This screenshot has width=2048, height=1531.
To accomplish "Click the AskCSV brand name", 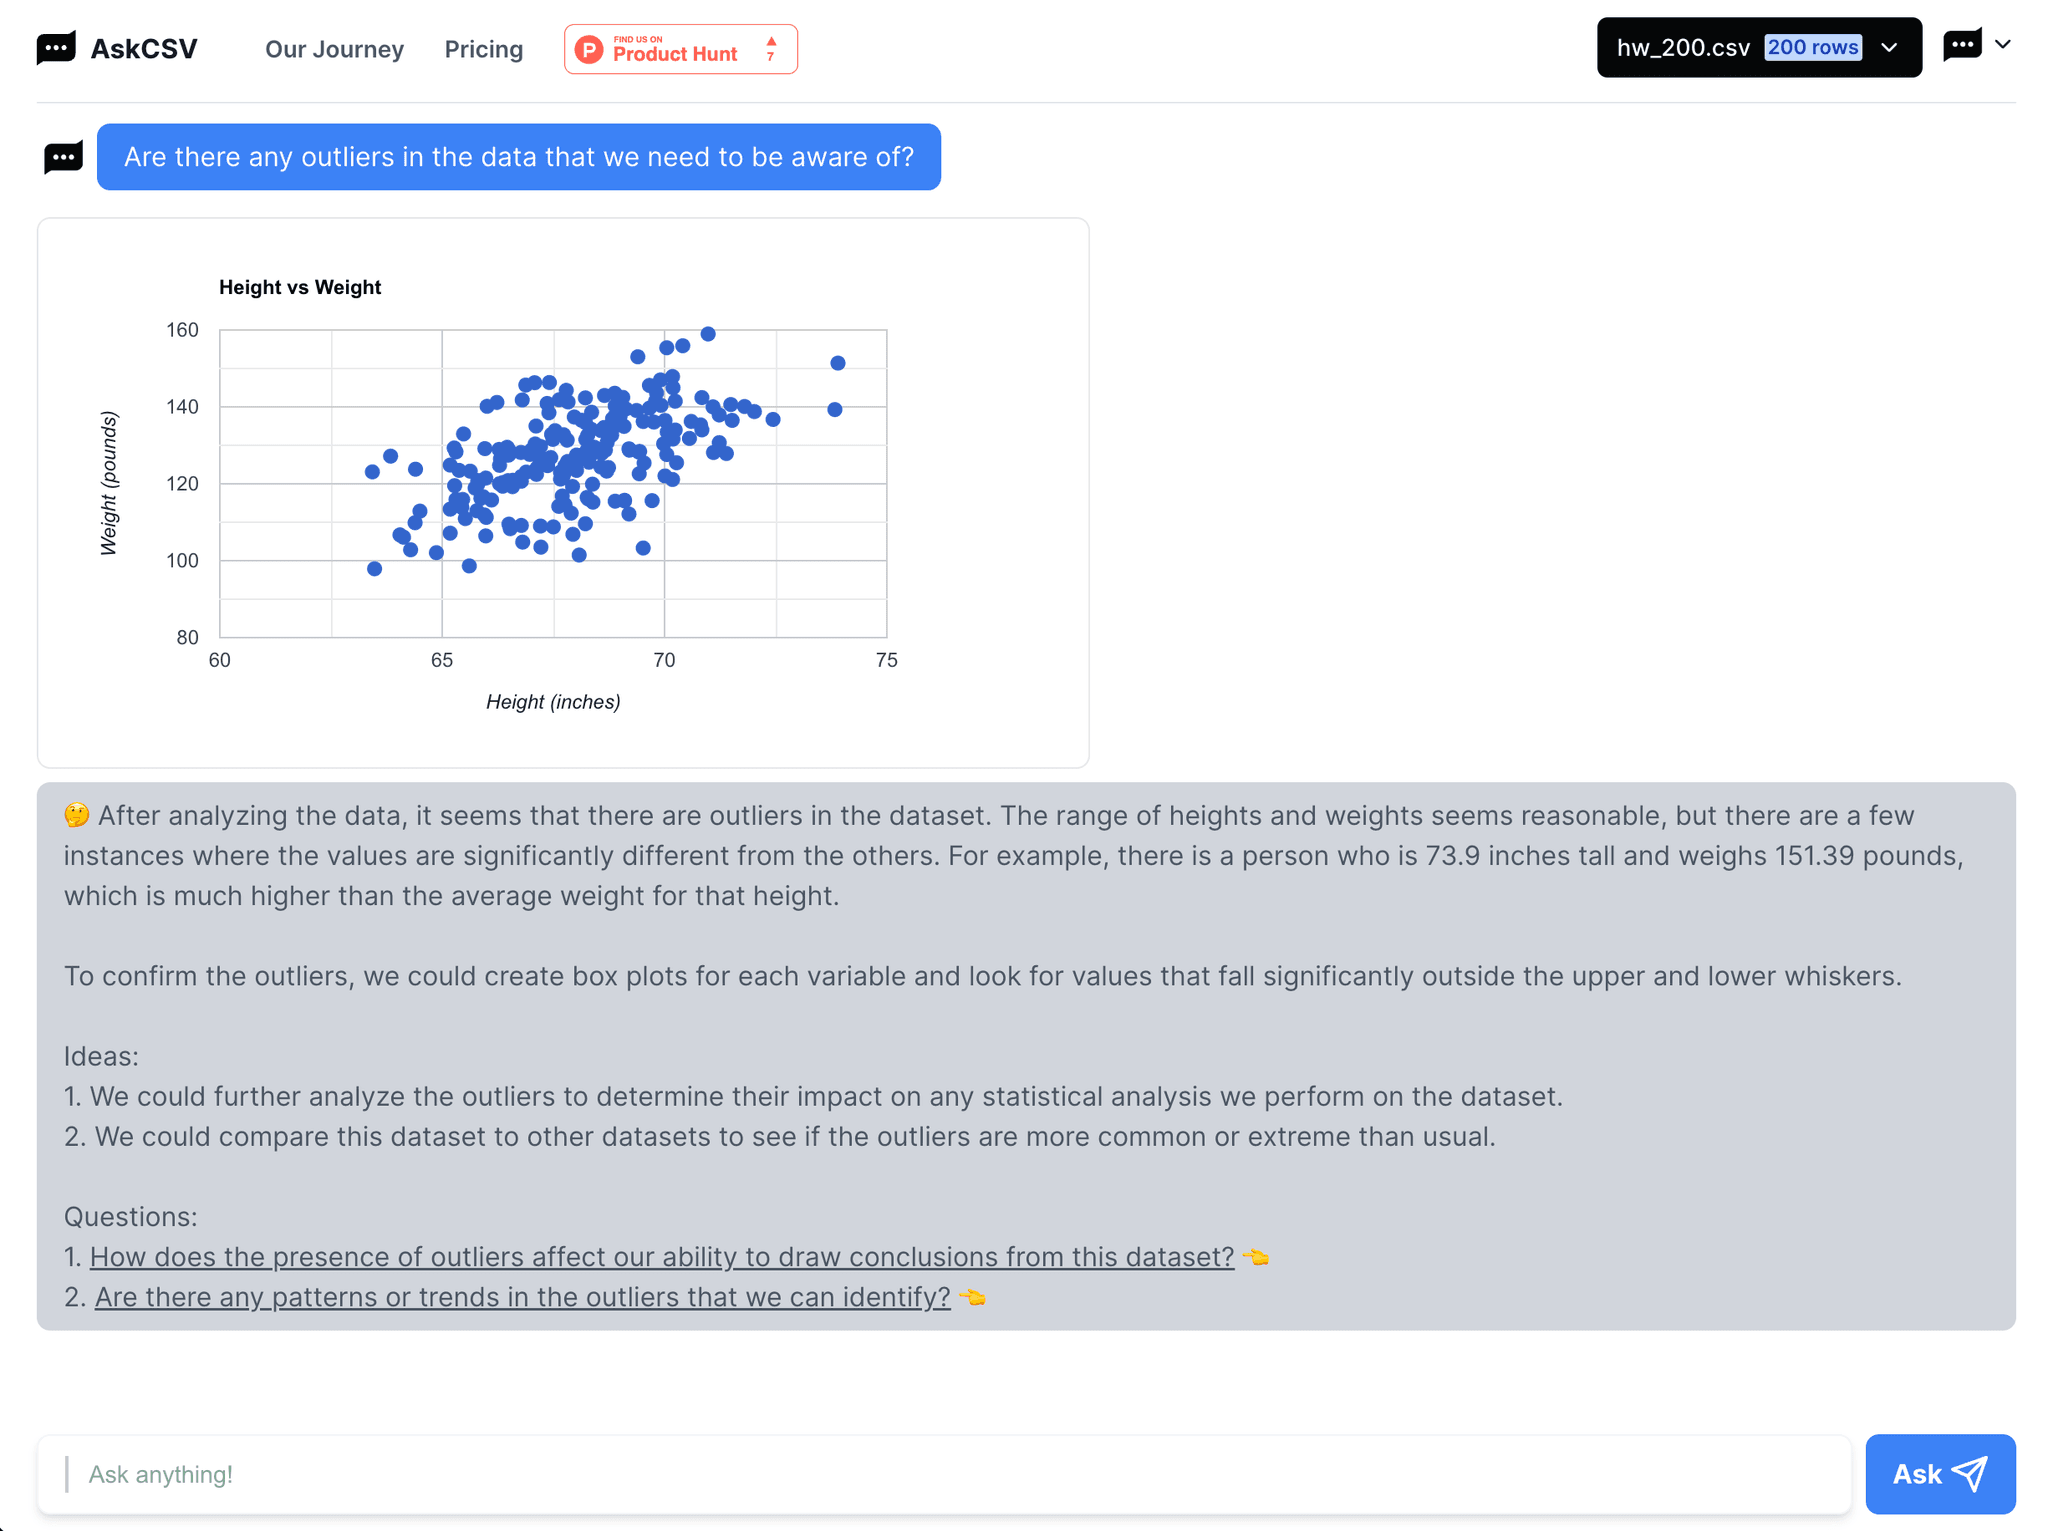I will coord(144,49).
